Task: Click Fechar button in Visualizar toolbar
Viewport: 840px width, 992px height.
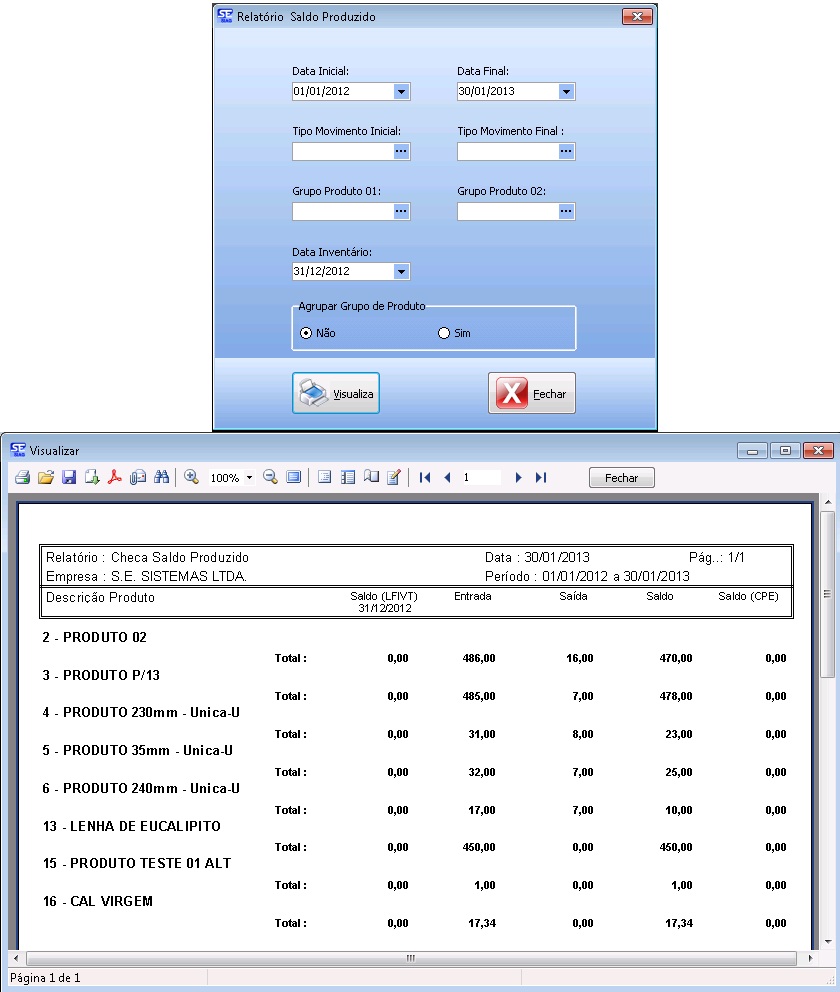Action: point(621,478)
